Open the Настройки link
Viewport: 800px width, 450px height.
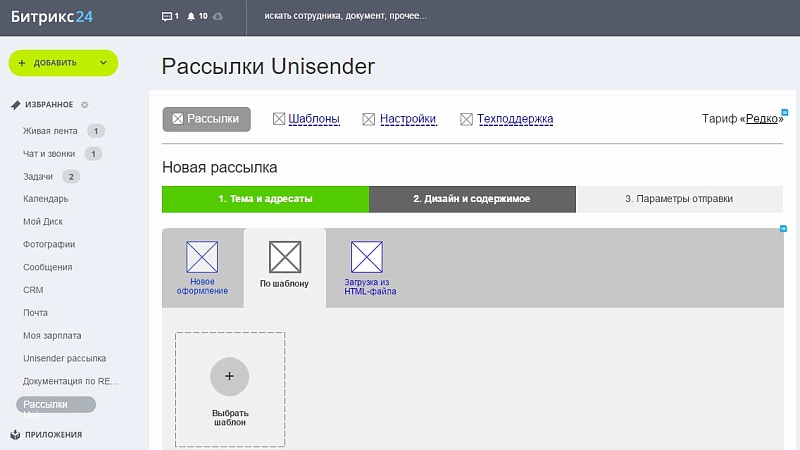pyautogui.click(x=408, y=119)
